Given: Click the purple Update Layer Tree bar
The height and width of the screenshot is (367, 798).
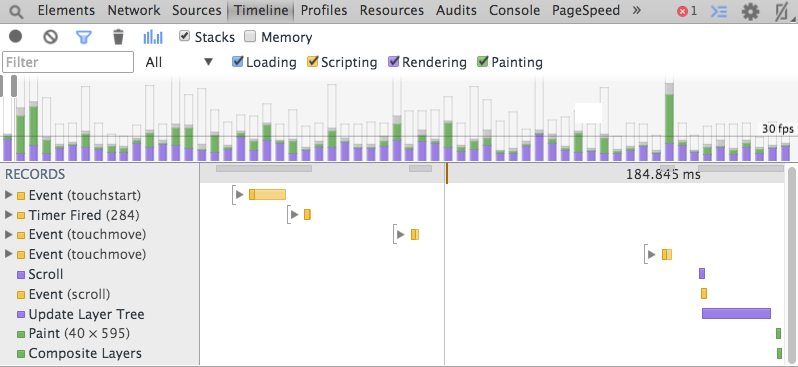Looking at the screenshot, I should (x=736, y=314).
